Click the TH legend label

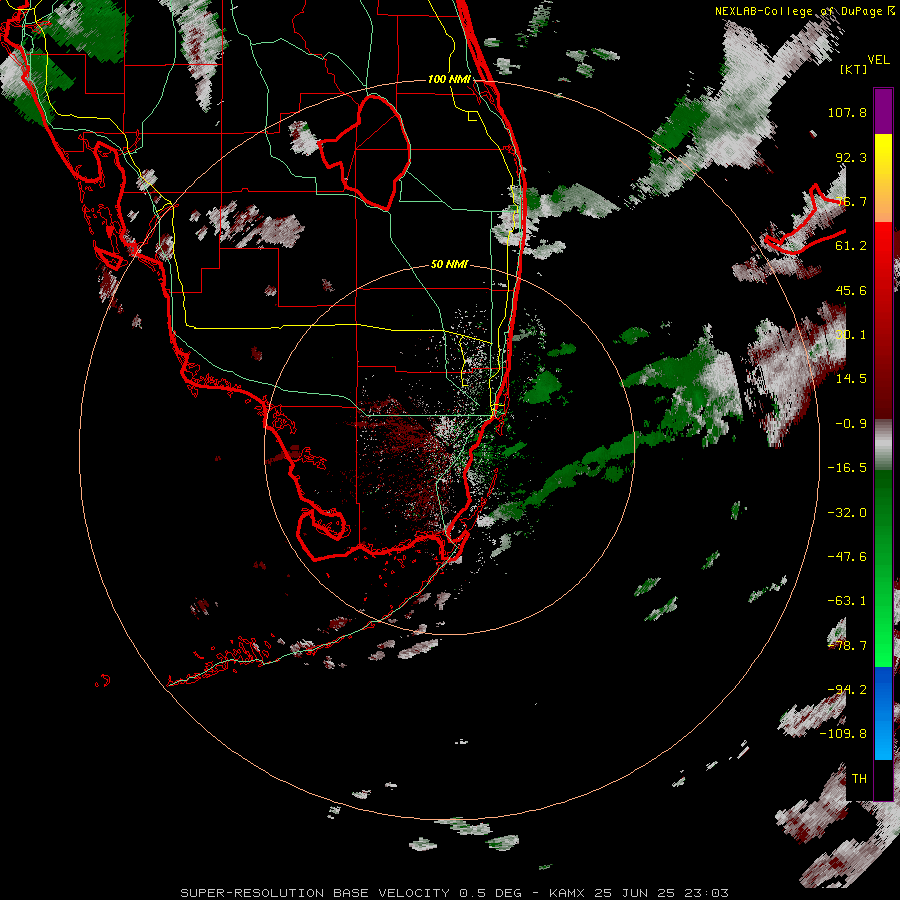click(859, 779)
